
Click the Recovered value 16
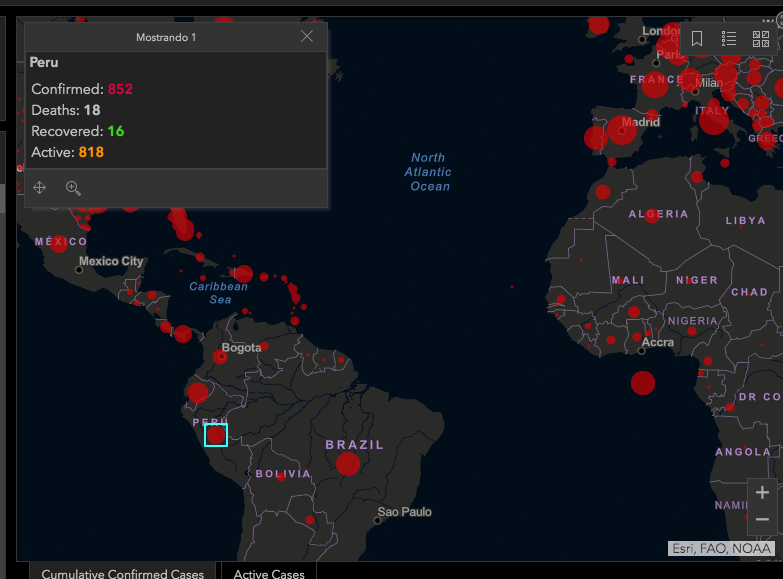(x=116, y=131)
